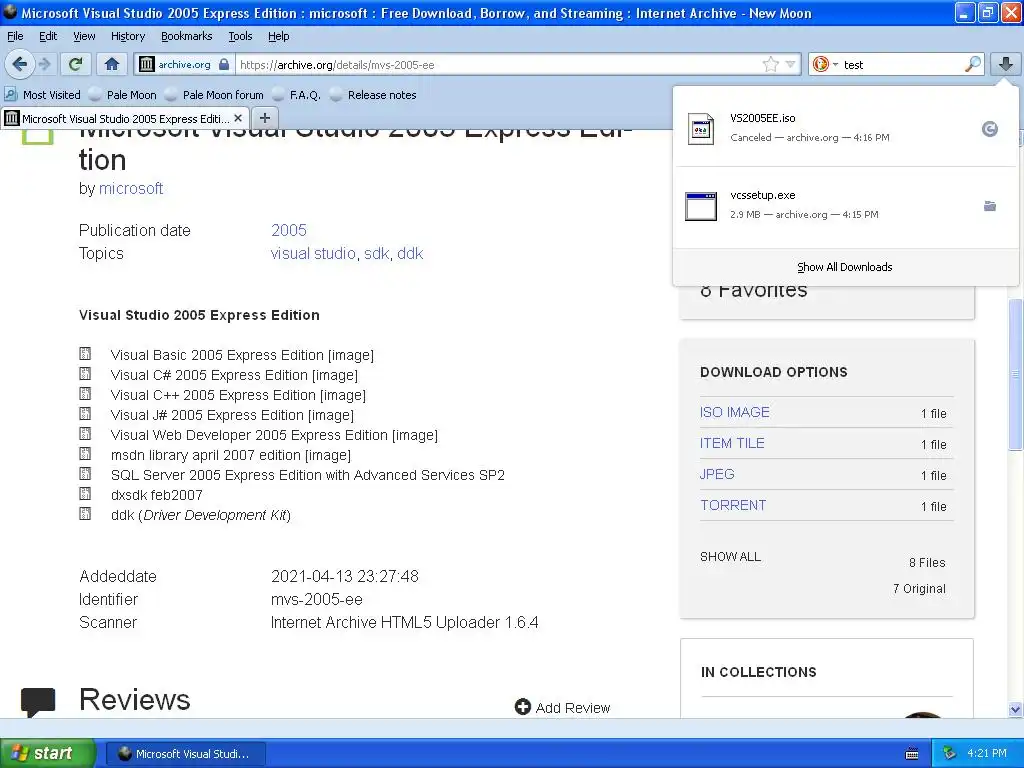Screen dimensions: 1024x768
Task: Download the ISO IMAGE option
Action: tap(735, 412)
